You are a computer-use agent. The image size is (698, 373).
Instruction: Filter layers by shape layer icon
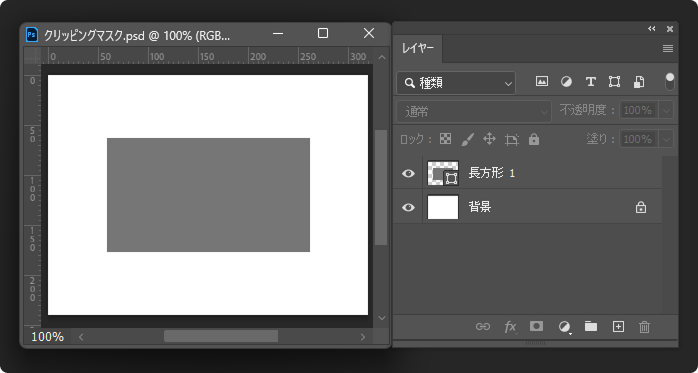click(x=614, y=81)
